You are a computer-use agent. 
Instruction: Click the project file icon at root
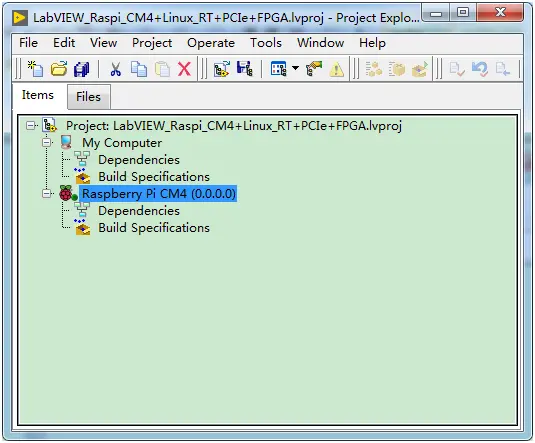click(x=49, y=125)
